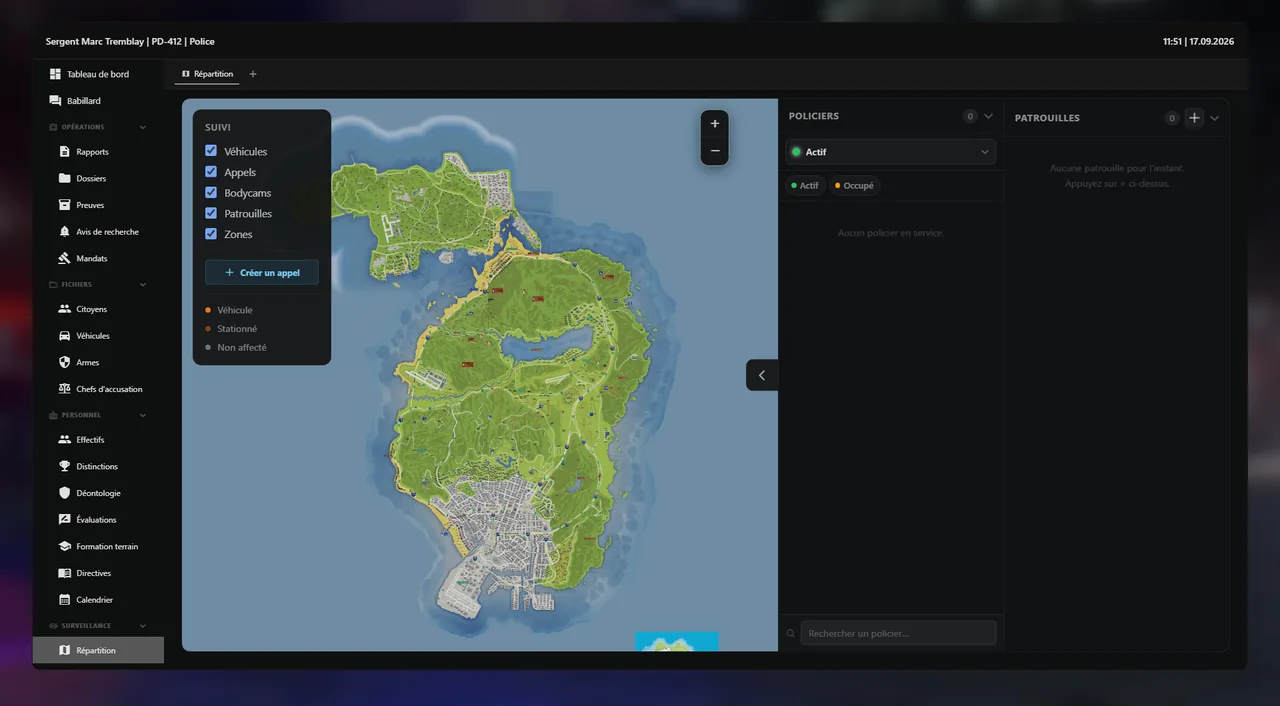Open Avis de recherche page link
This screenshot has height=706, width=1280.
(107, 232)
